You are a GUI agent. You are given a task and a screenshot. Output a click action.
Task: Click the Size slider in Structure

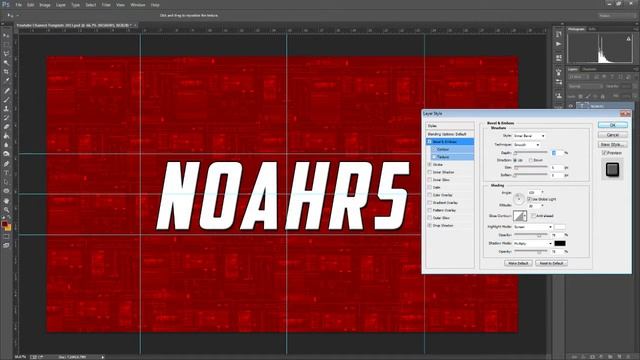tap(531, 167)
